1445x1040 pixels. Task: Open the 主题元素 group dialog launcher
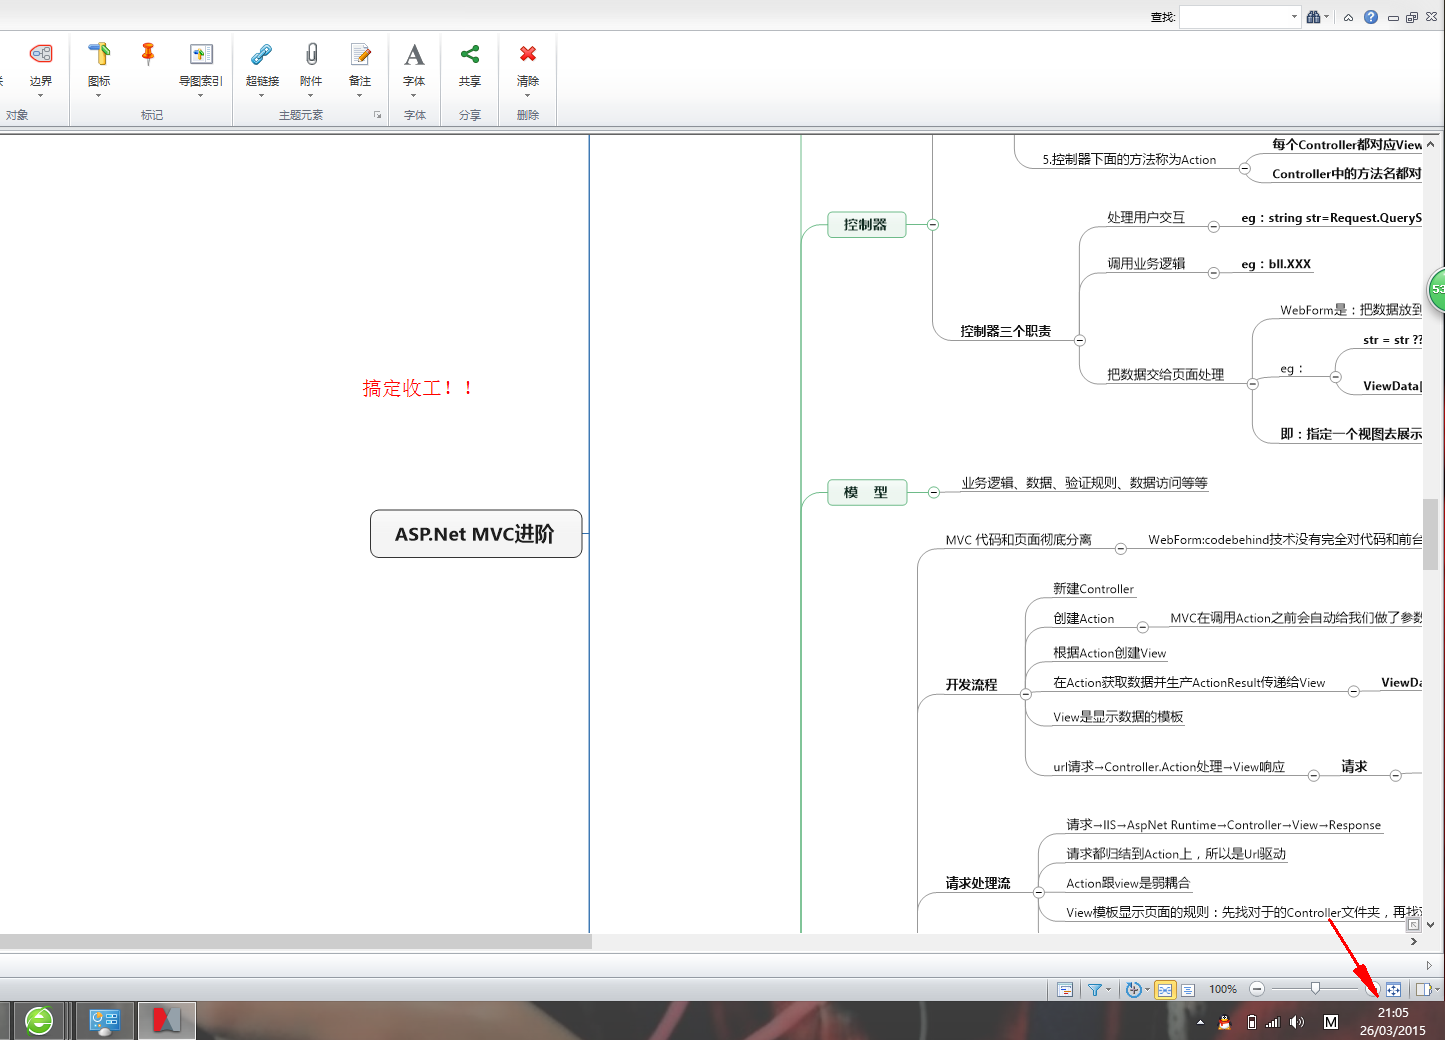tap(378, 115)
